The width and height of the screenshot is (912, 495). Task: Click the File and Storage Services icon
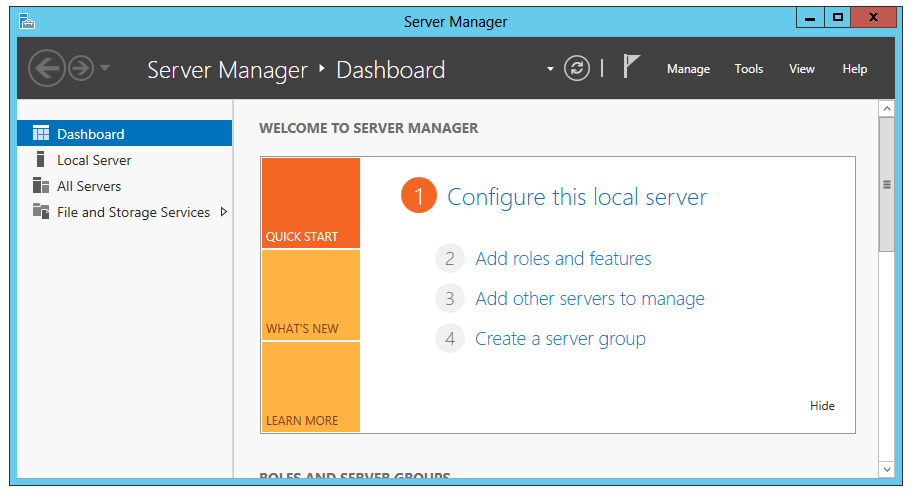click(x=41, y=212)
